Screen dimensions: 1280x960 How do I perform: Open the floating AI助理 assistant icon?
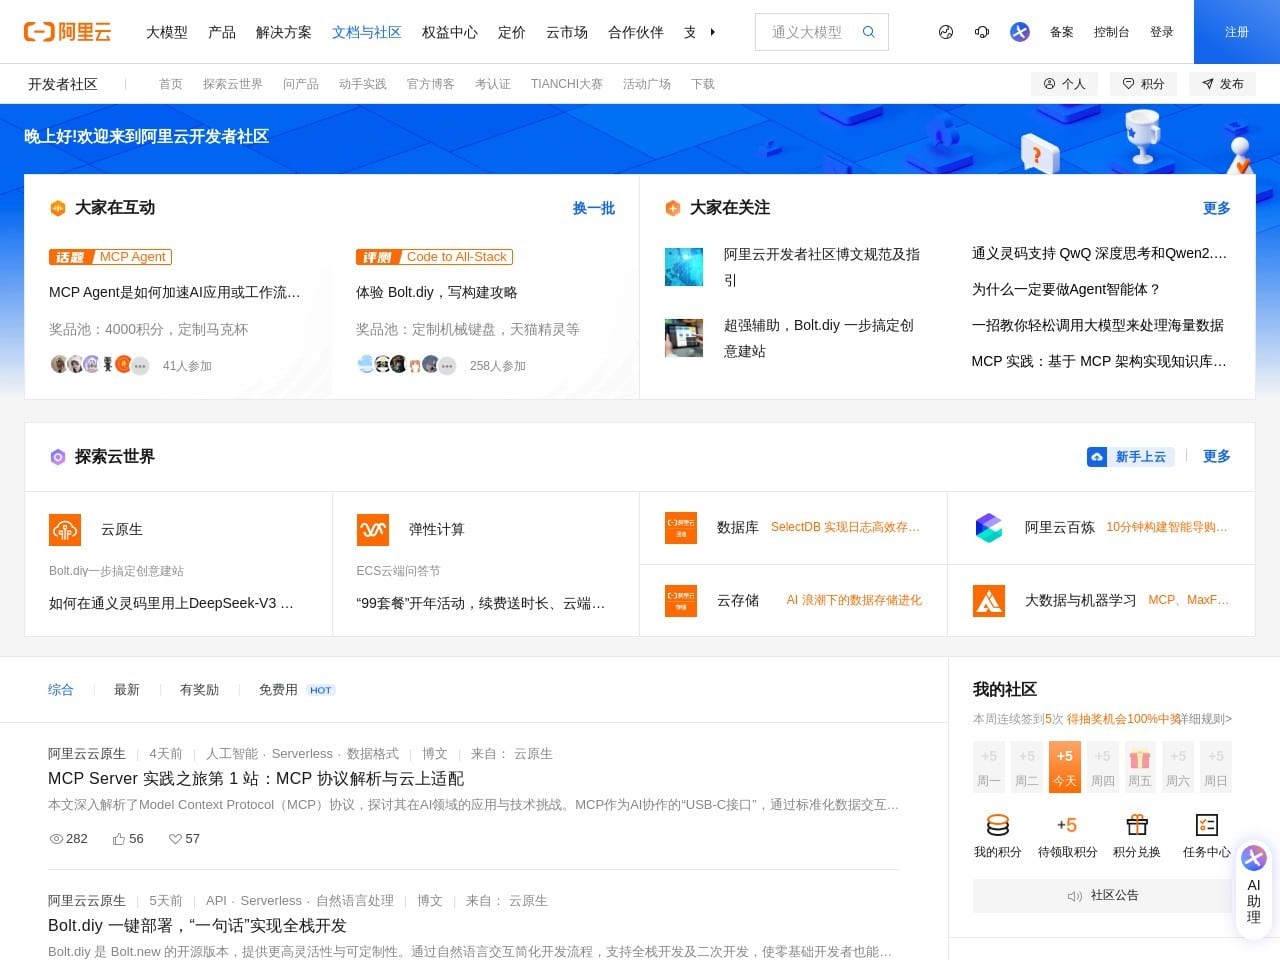tap(1253, 858)
